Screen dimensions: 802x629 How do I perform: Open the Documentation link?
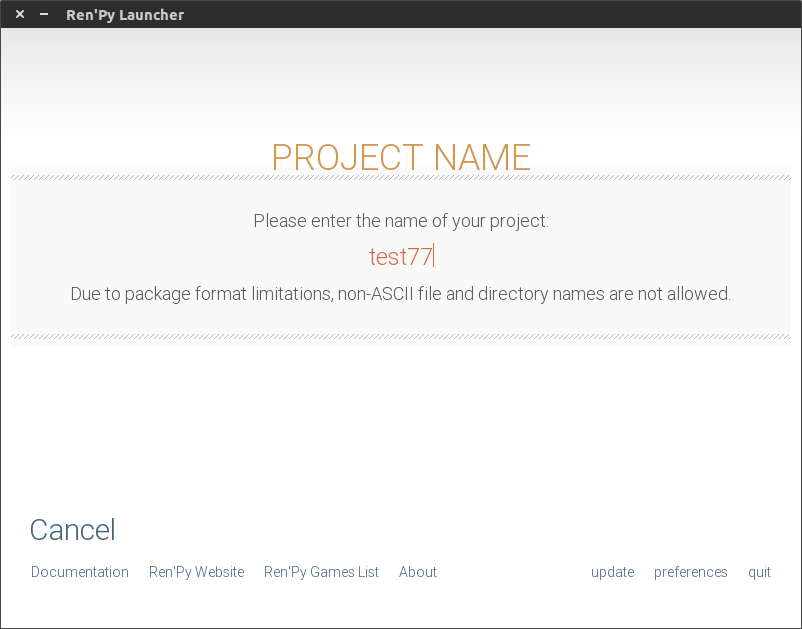coord(80,572)
